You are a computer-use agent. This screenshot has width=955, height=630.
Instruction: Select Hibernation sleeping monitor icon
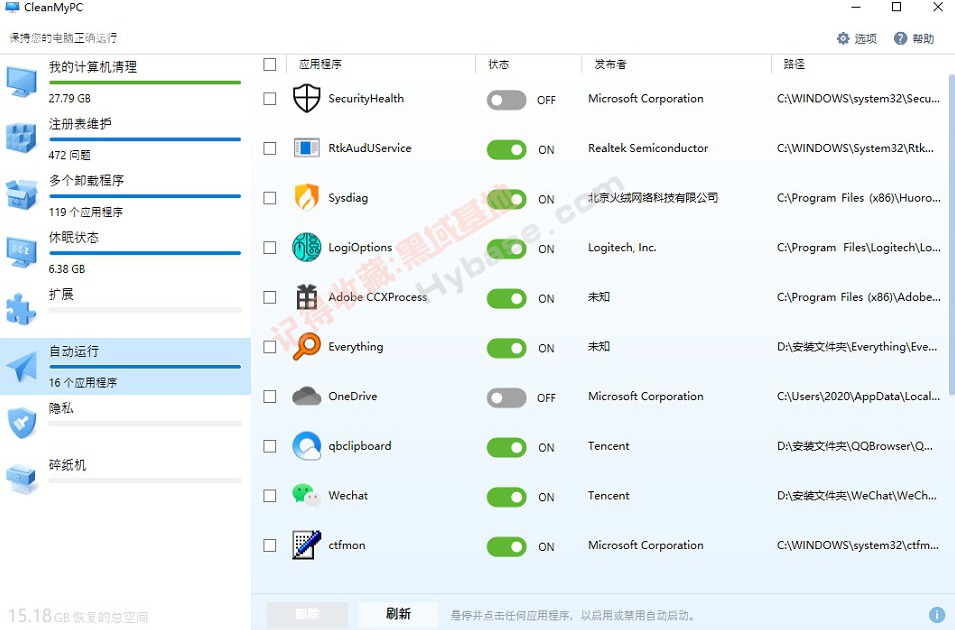(21, 252)
